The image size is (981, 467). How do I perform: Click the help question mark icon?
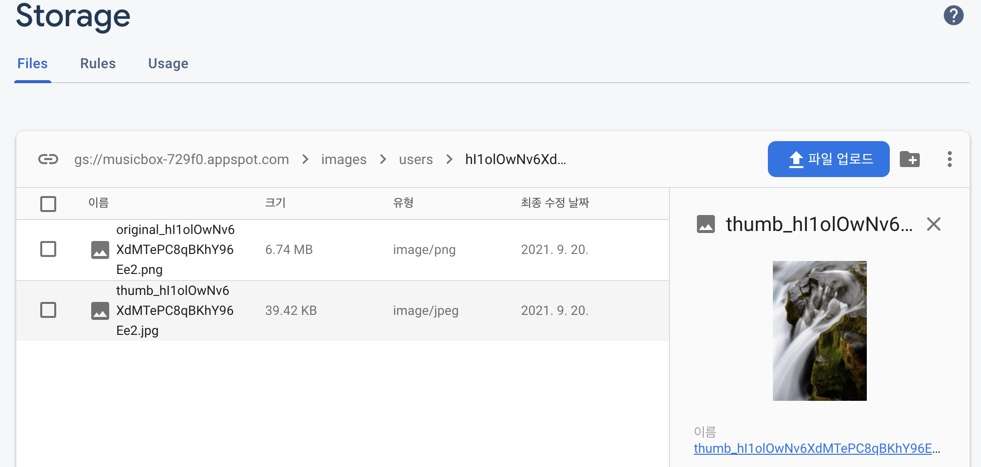[953, 16]
